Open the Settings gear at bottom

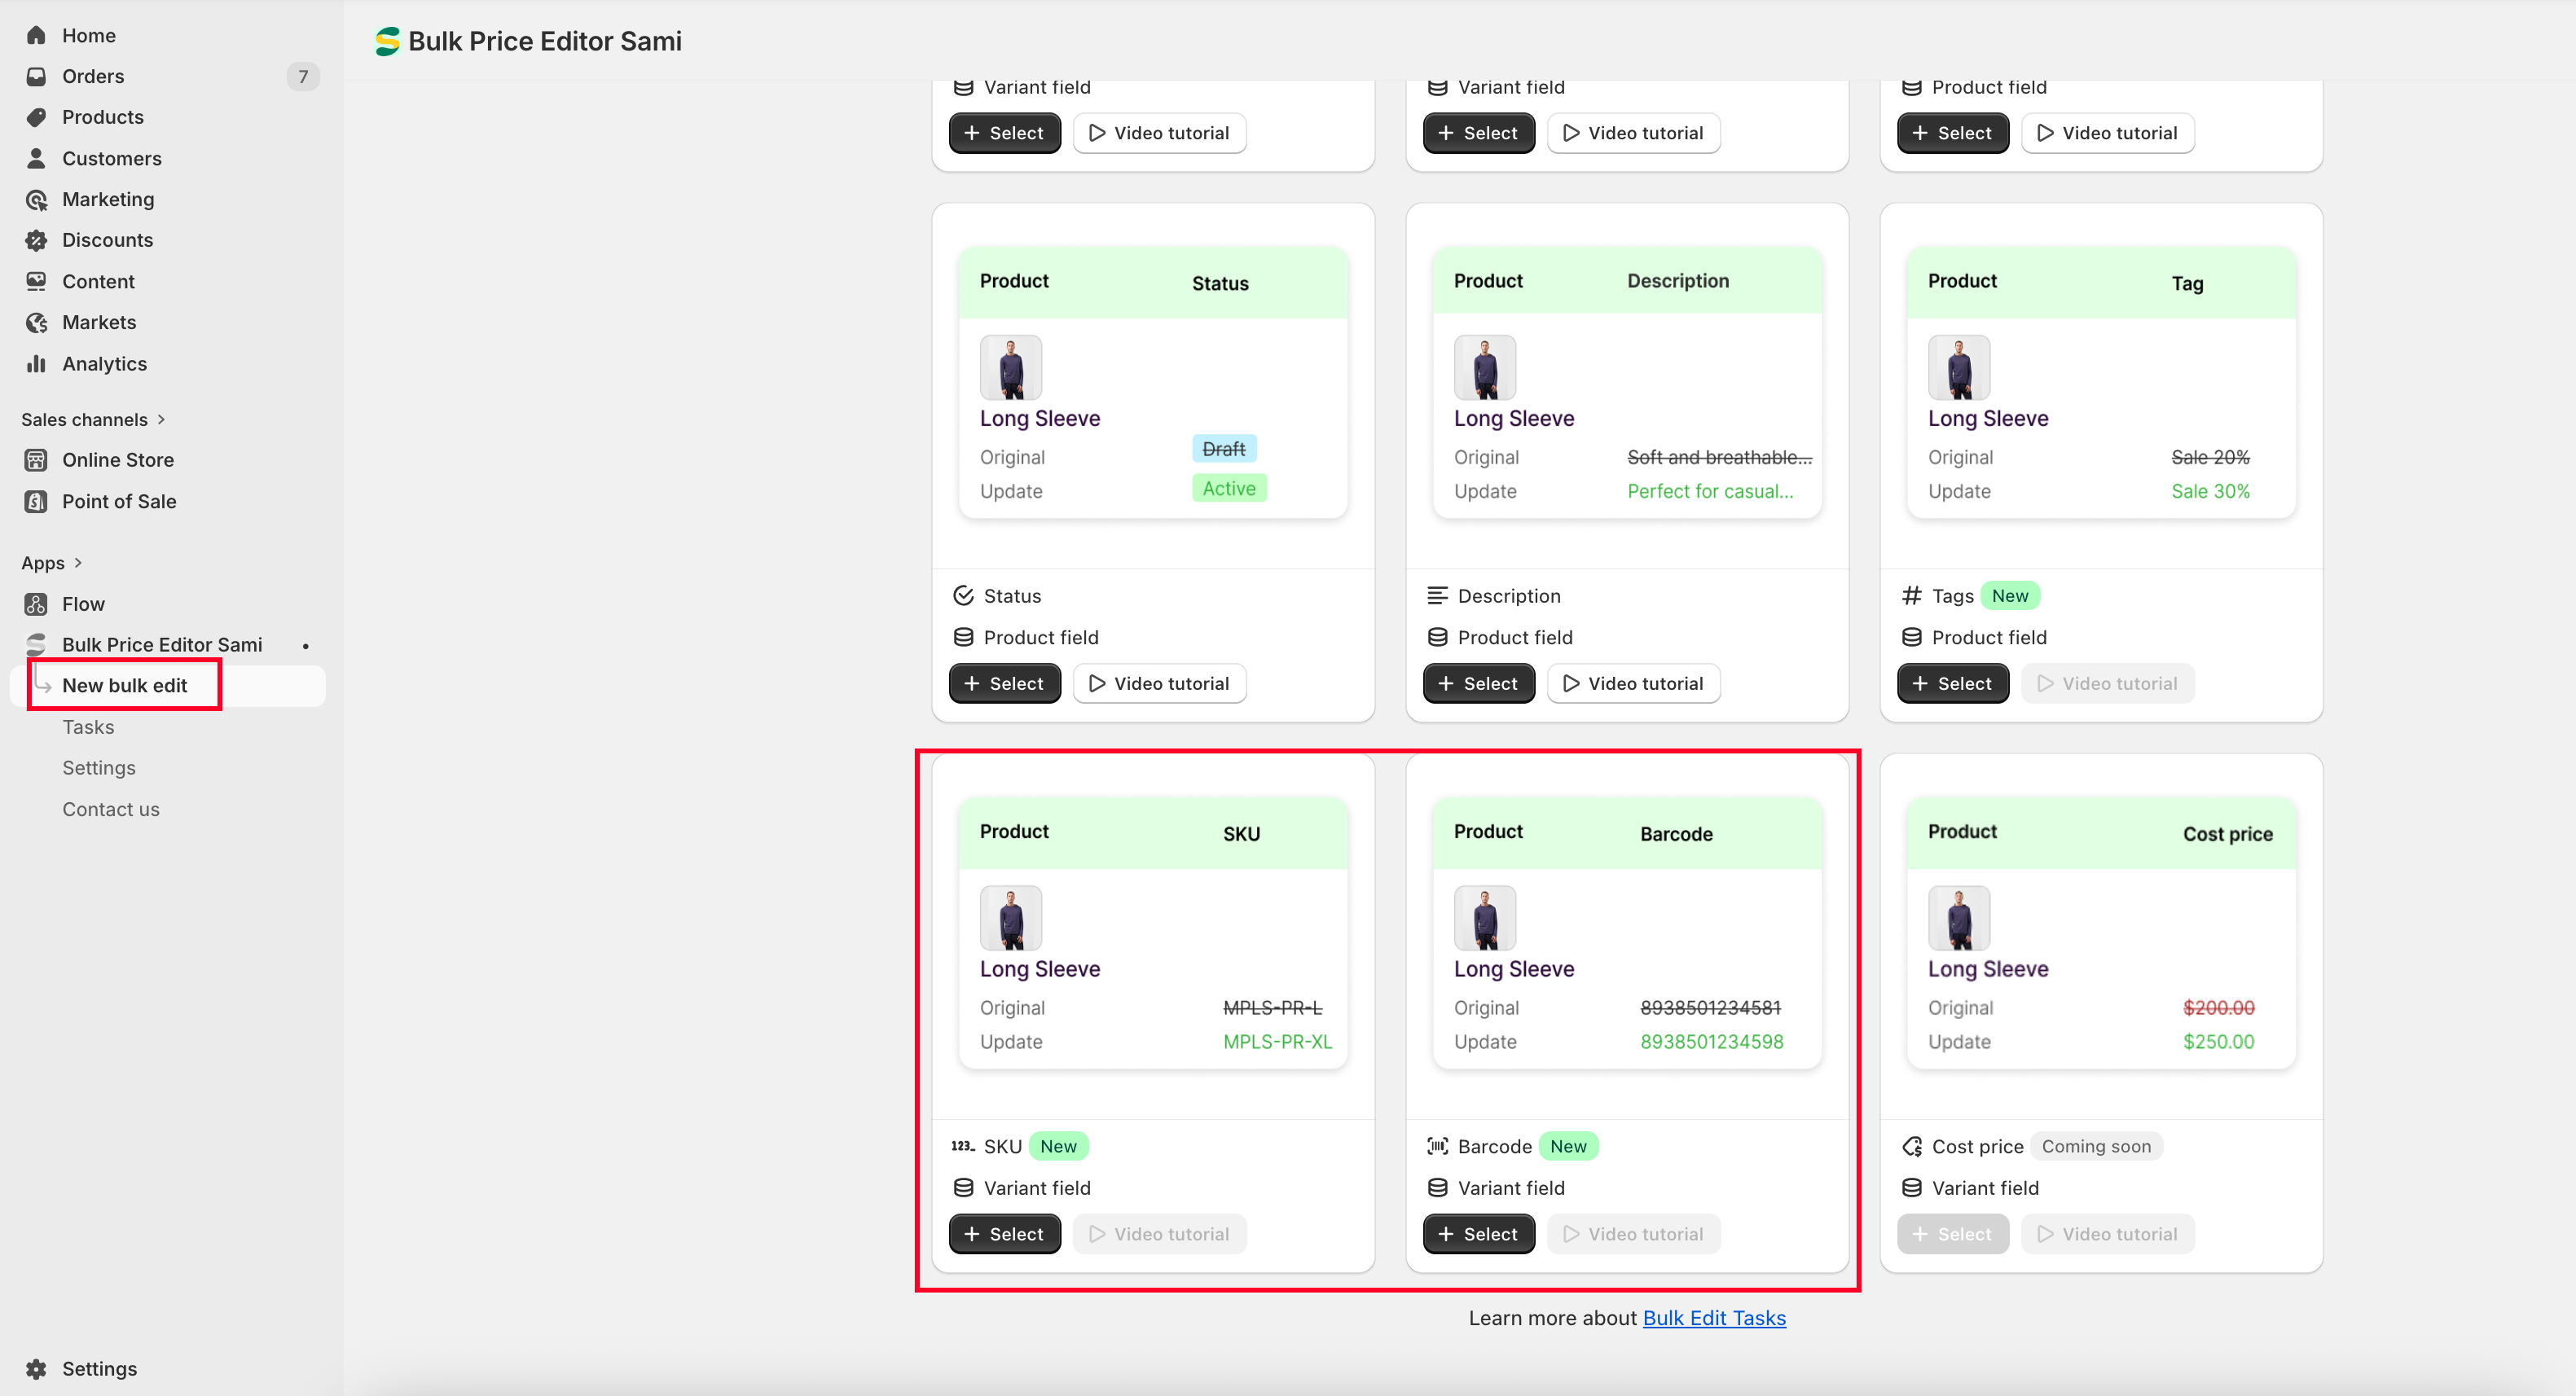point(36,1368)
